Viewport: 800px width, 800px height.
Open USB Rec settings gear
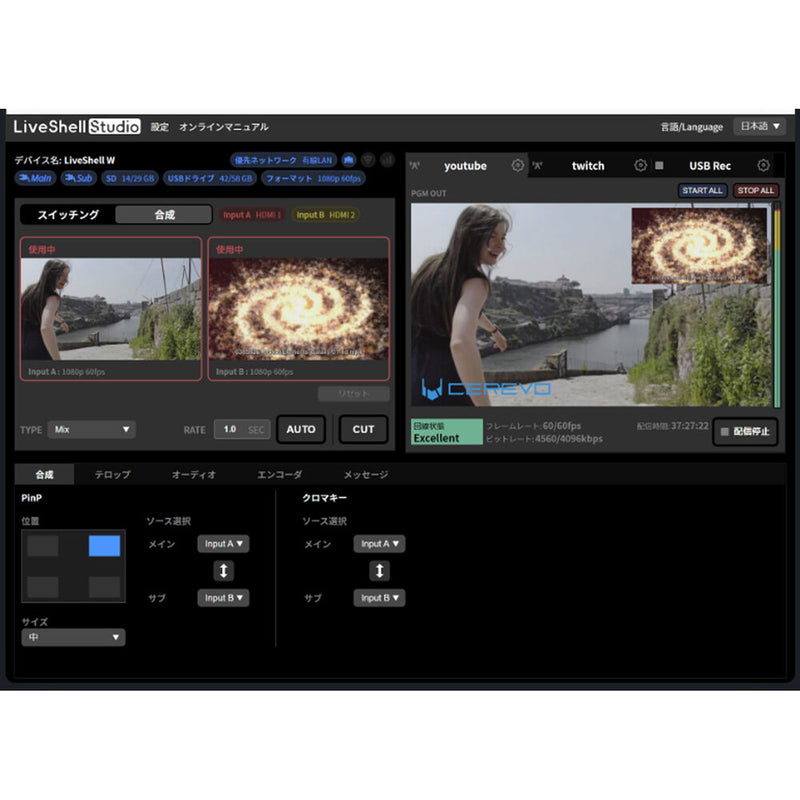pos(763,166)
